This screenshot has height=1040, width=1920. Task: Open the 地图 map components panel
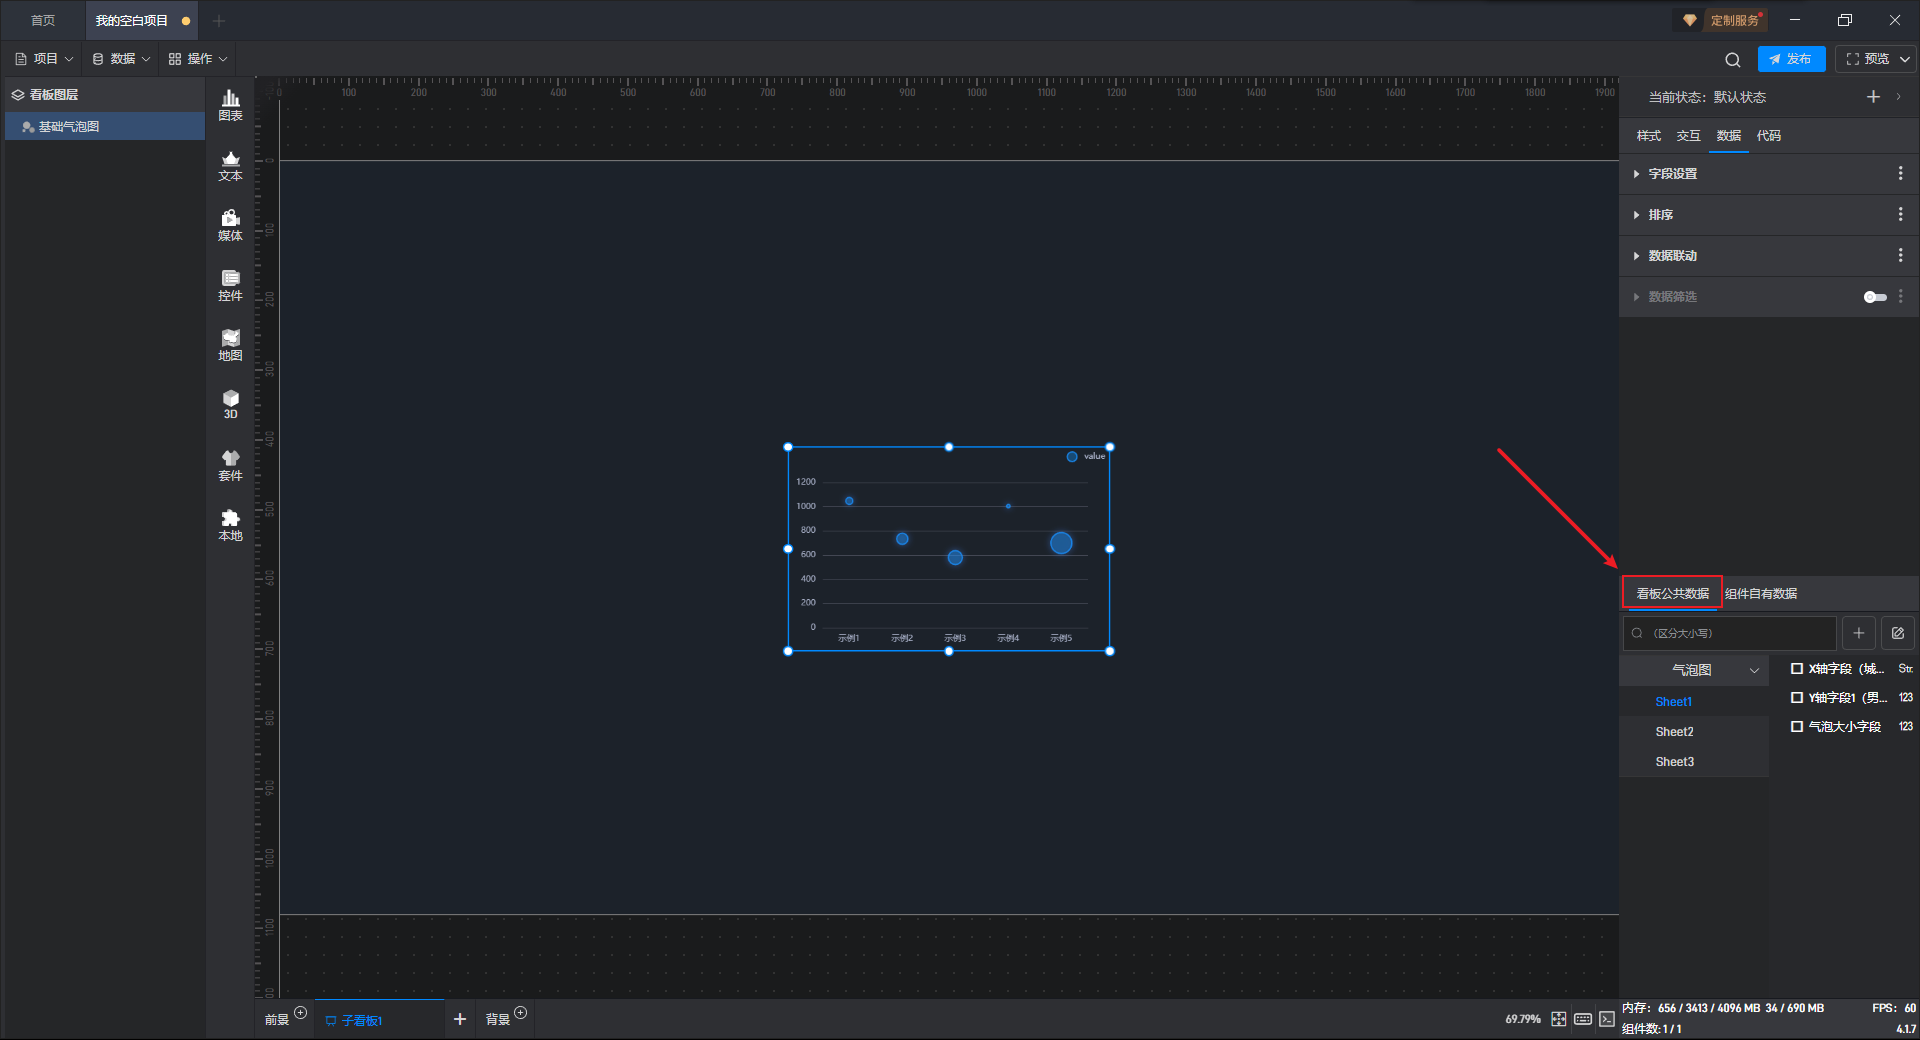pyautogui.click(x=230, y=345)
